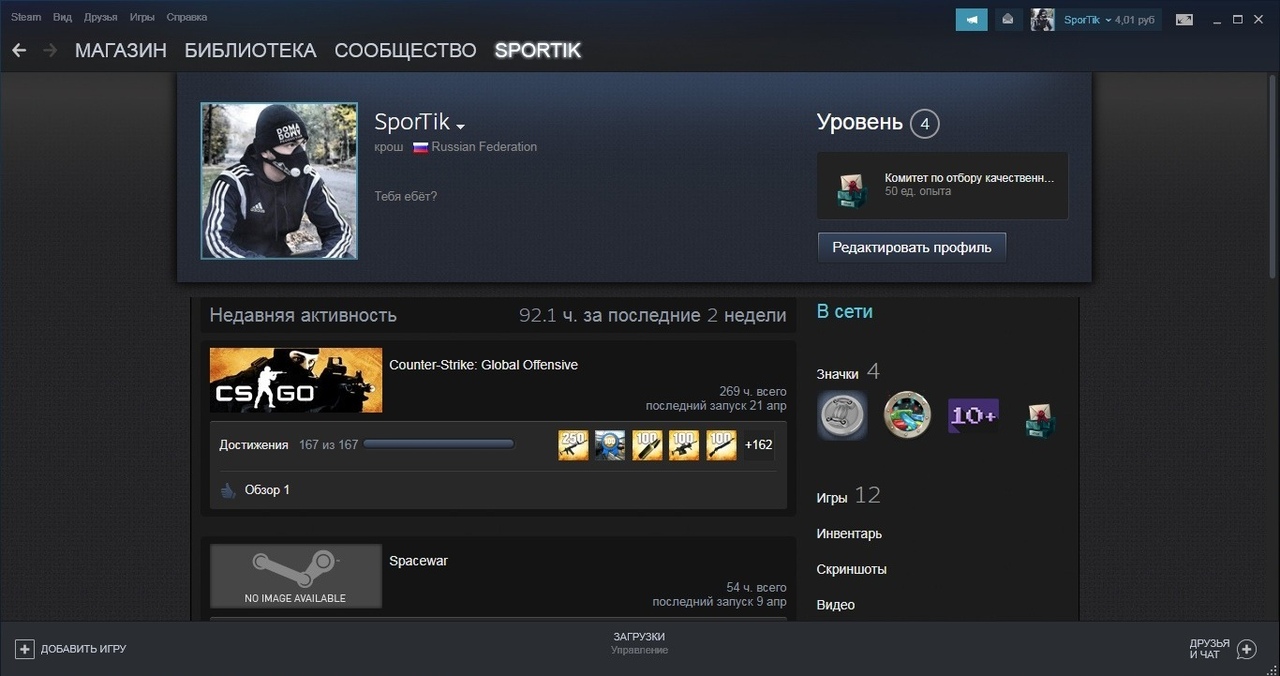Open the Друзья menu
This screenshot has height=676, width=1280.
(x=100, y=17)
